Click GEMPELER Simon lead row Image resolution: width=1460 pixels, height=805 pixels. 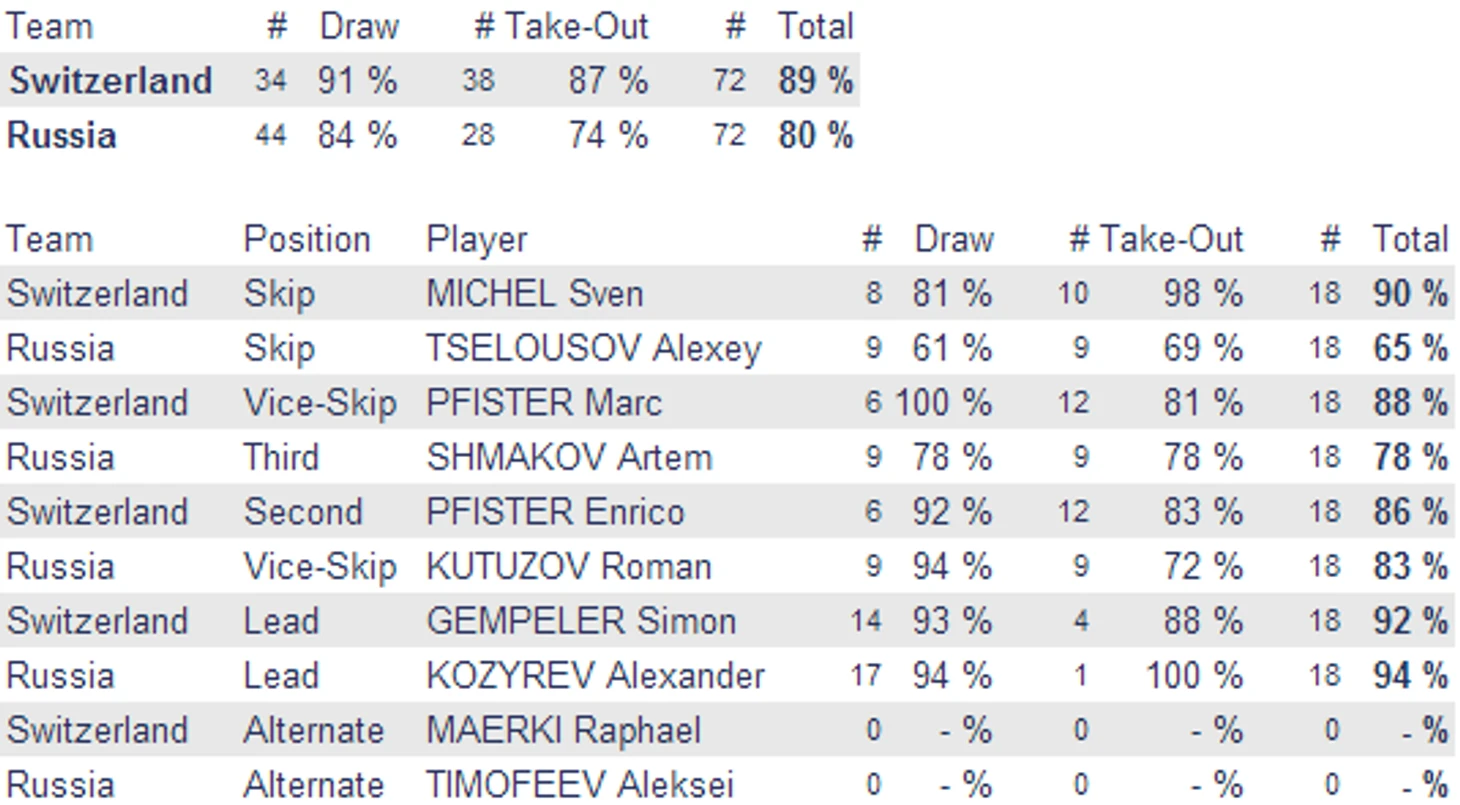[727, 620]
